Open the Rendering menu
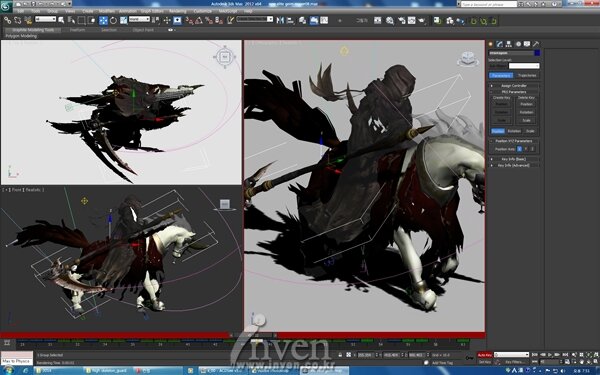This screenshot has width=600, height=375. coord(178,11)
